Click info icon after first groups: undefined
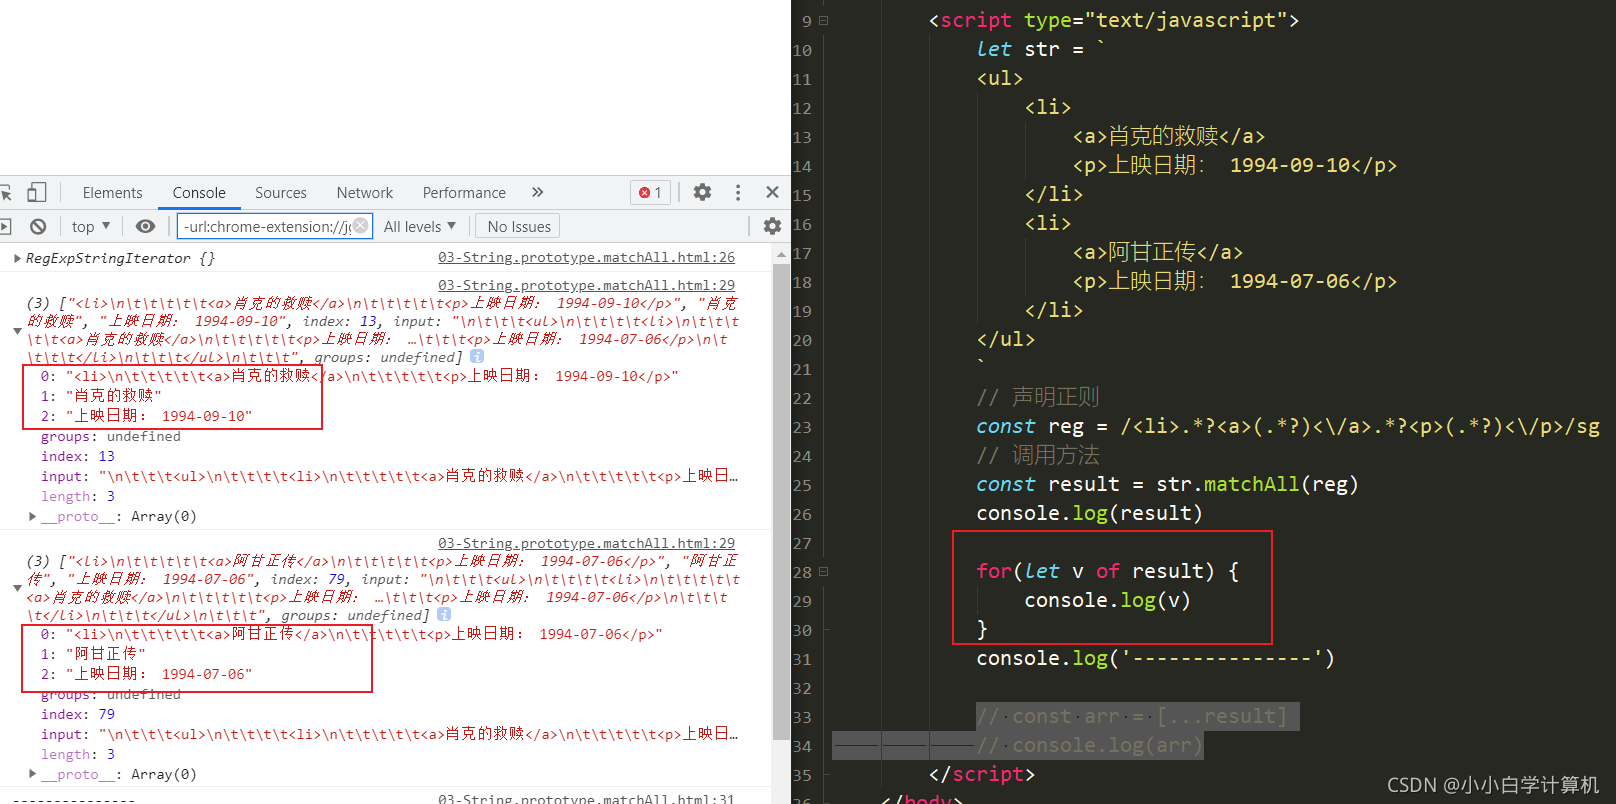The width and height of the screenshot is (1616, 804). coord(477,357)
